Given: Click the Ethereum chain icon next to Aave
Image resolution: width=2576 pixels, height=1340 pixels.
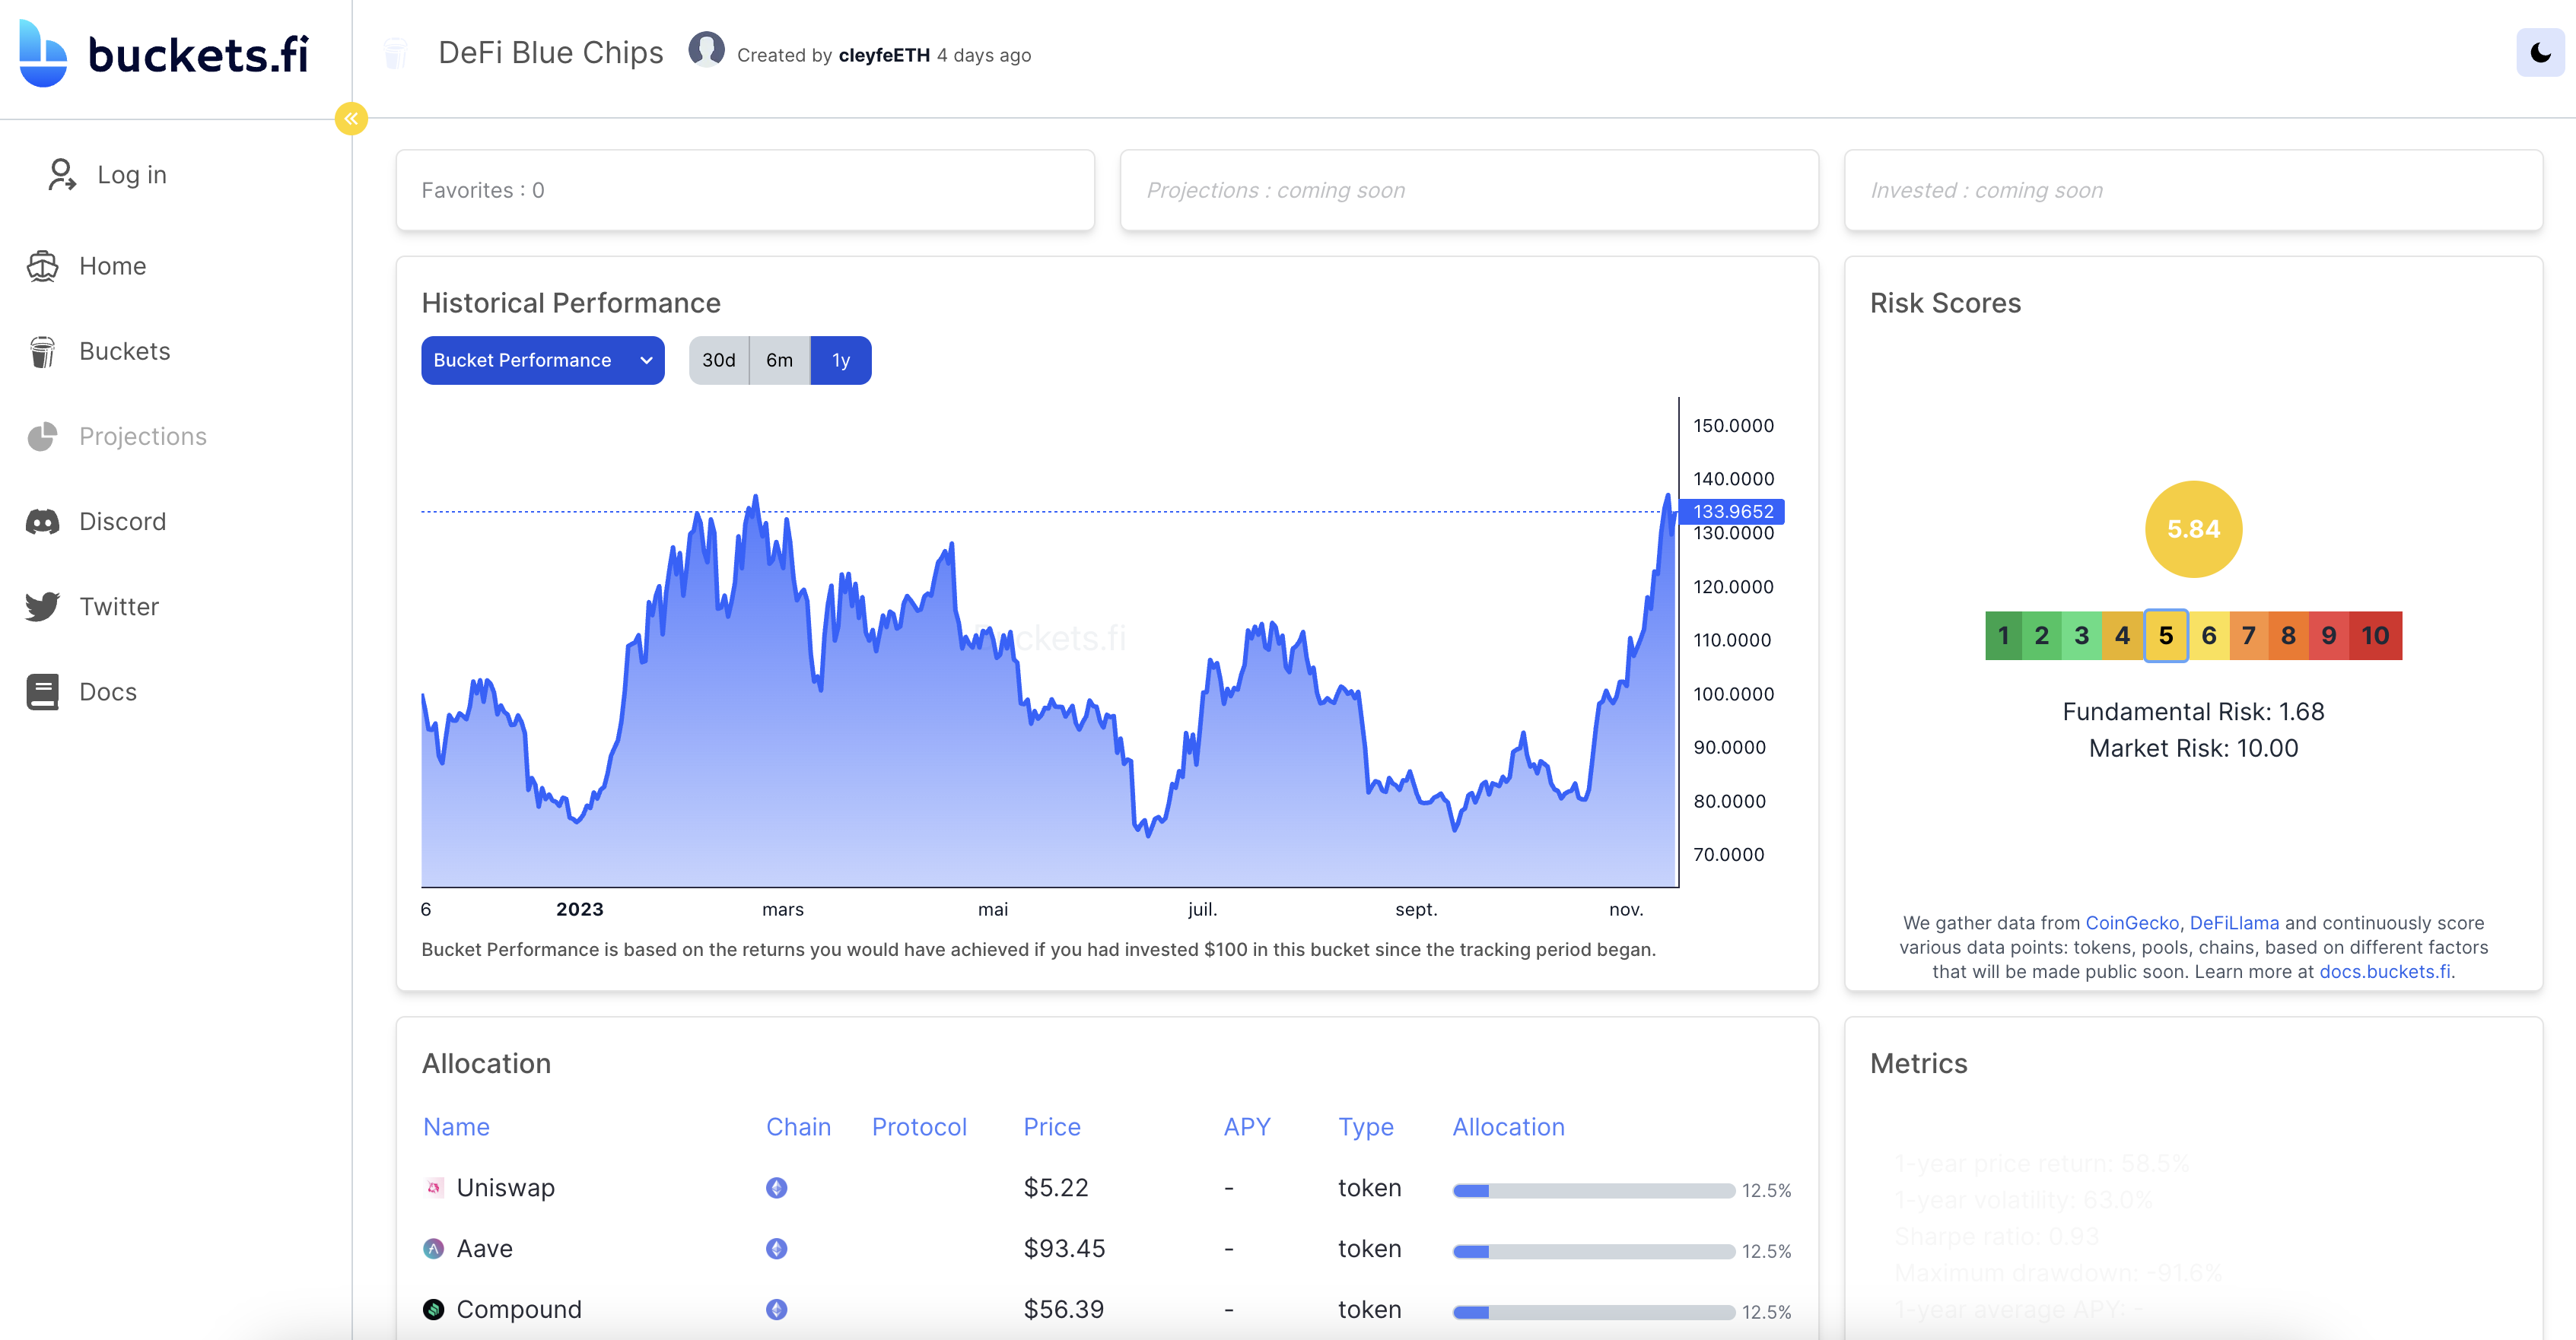Looking at the screenshot, I should point(776,1249).
